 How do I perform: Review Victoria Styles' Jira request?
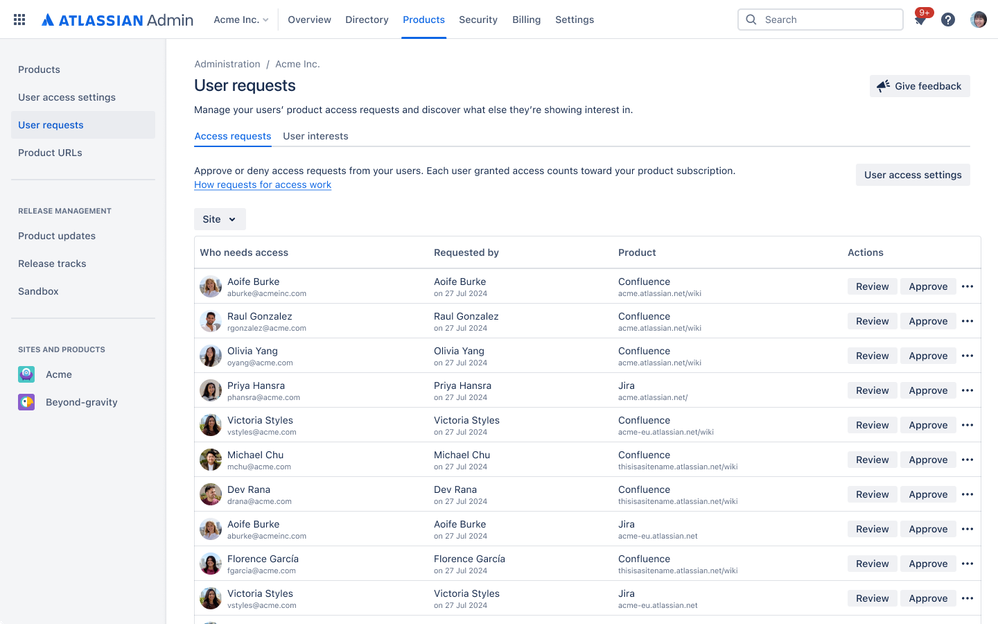[x=872, y=599]
